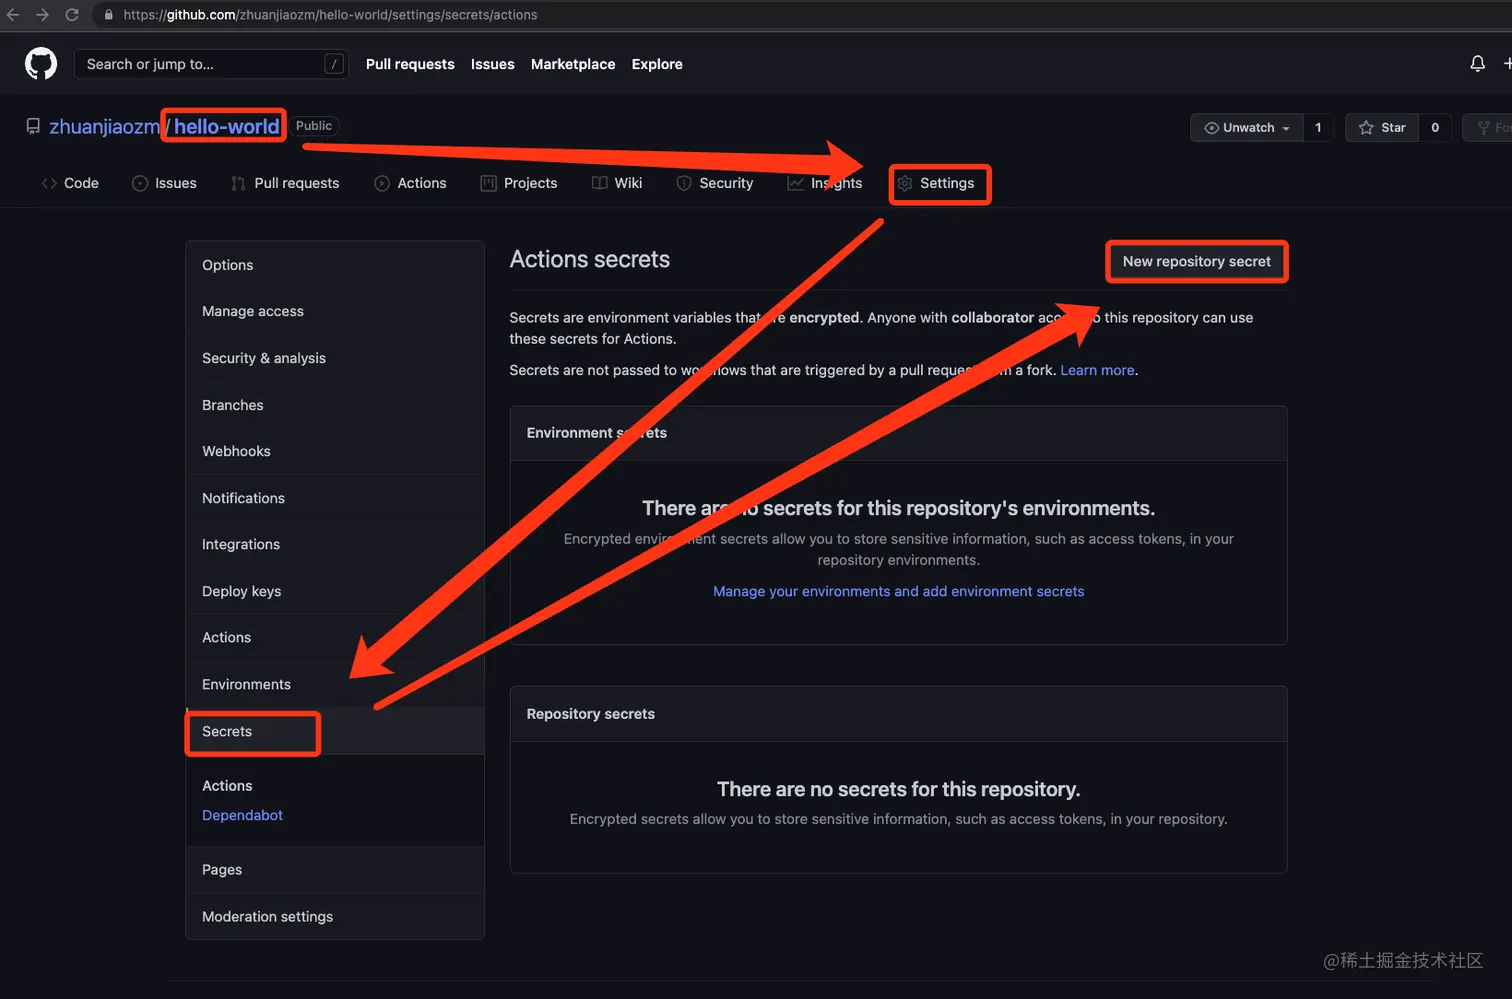Open notifications bell icon
The height and width of the screenshot is (999, 1512).
(1477, 64)
